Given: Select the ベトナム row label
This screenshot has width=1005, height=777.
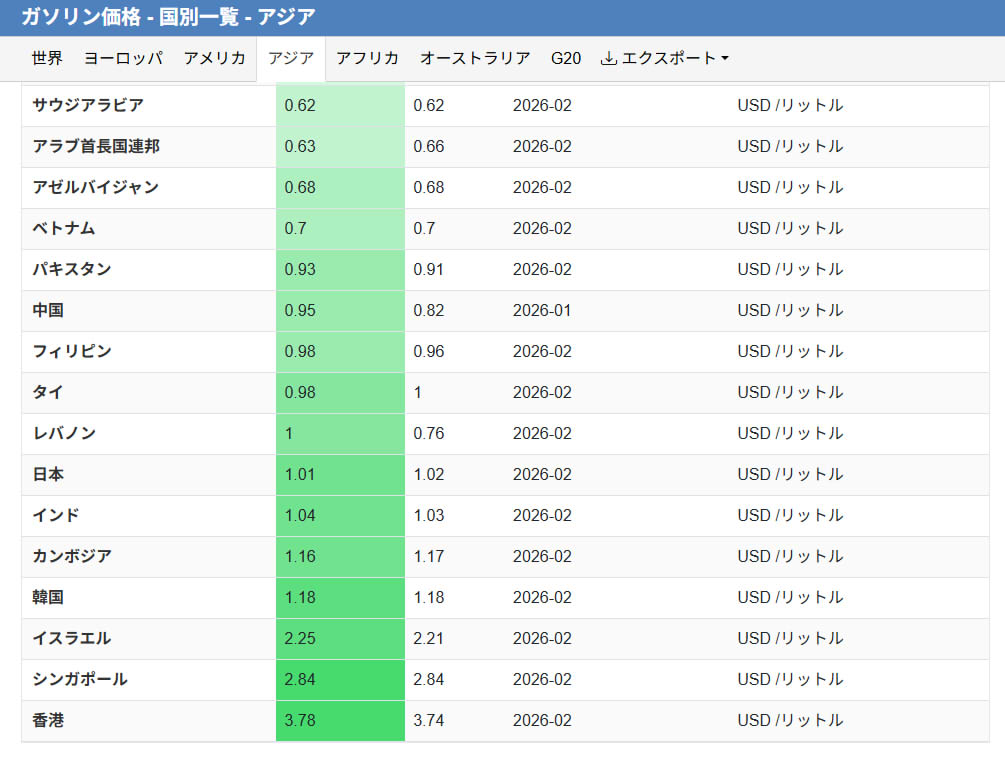Looking at the screenshot, I should (x=64, y=228).
